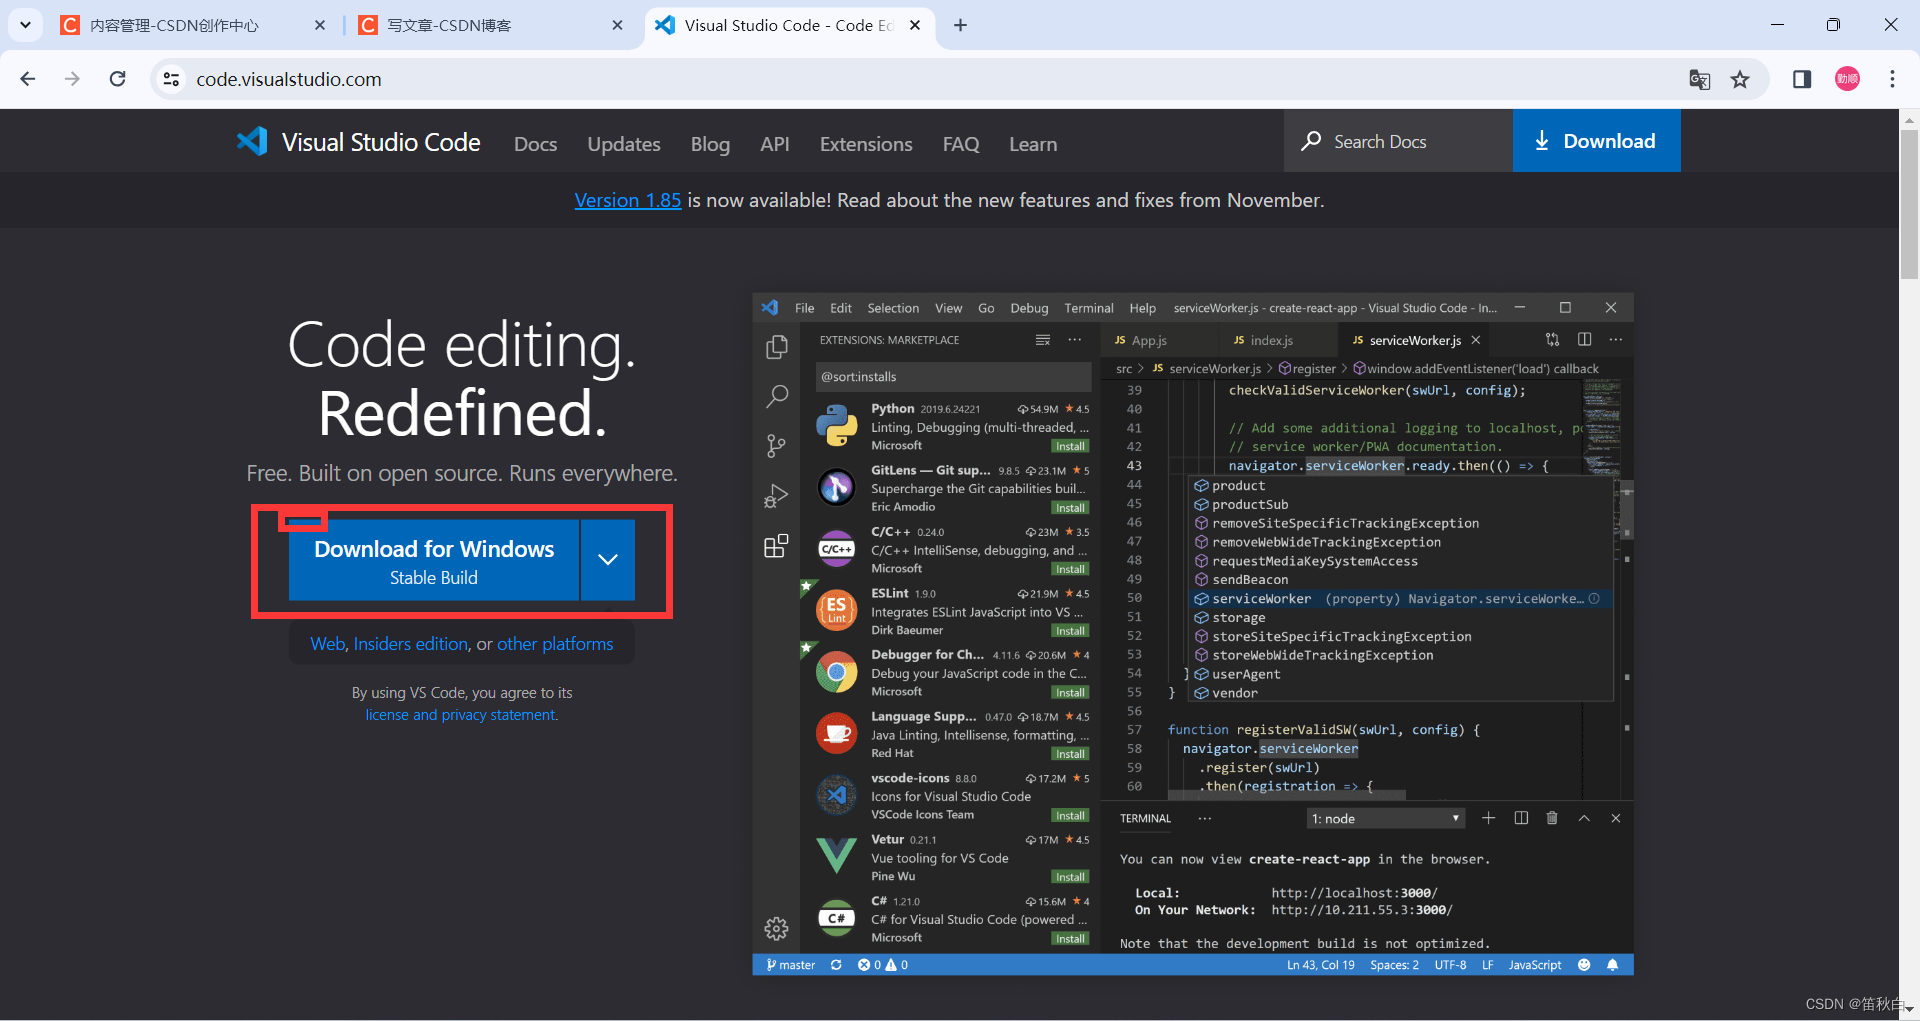The width and height of the screenshot is (1920, 1021).
Task: Bookmark this page with the star icon
Action: click(1740, 79)
